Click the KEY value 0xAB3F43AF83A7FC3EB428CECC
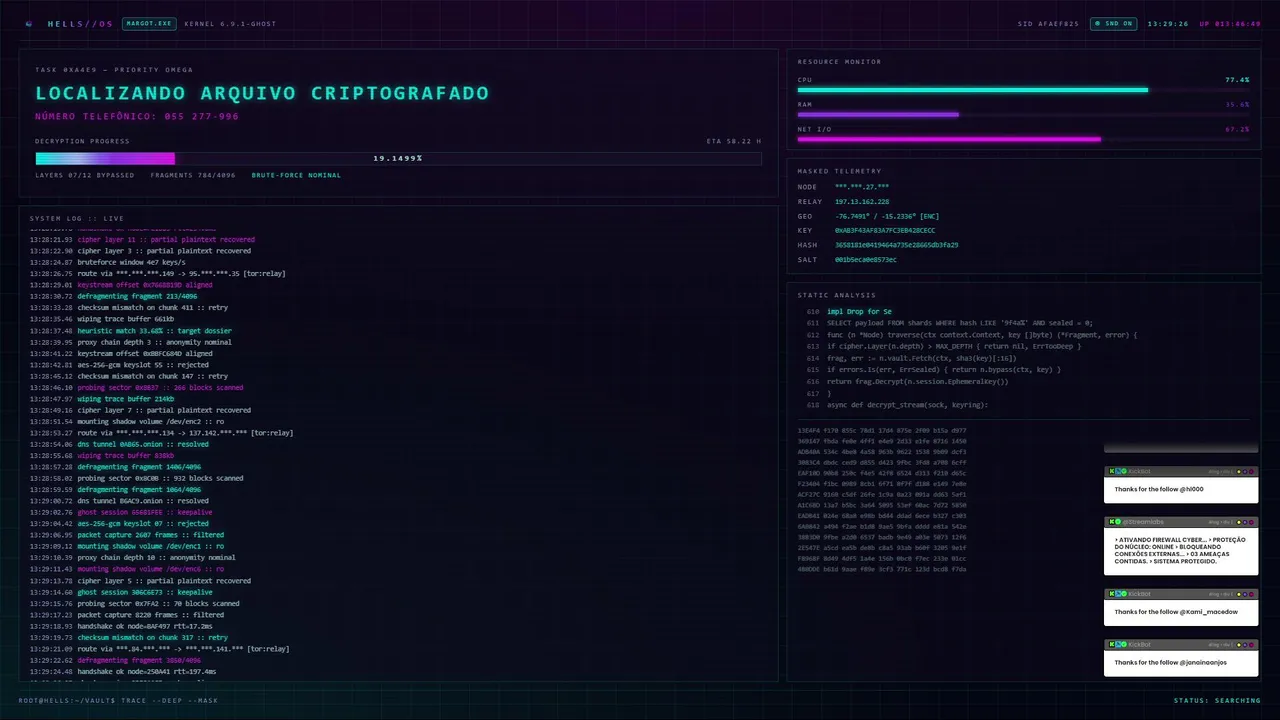The image size is (1280, 720). tap(885, 230)
